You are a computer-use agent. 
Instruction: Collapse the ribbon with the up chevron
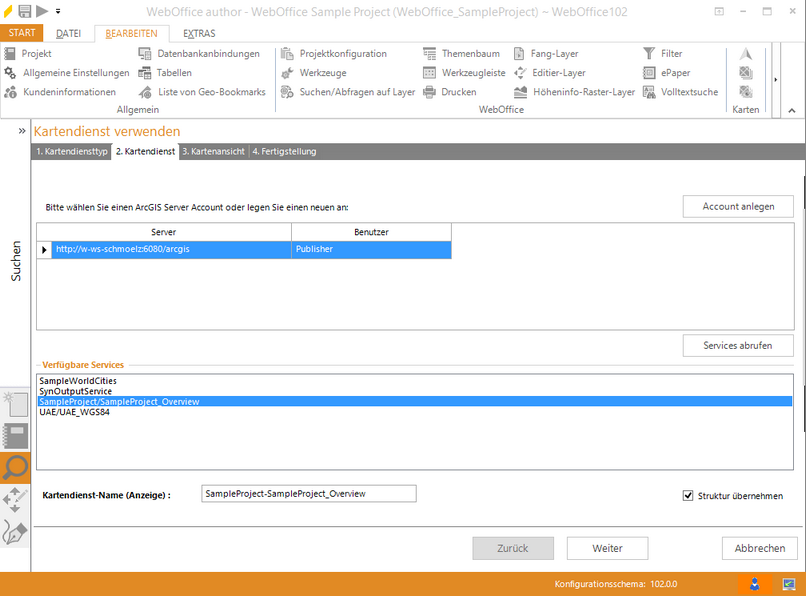[x=792, y=110]
